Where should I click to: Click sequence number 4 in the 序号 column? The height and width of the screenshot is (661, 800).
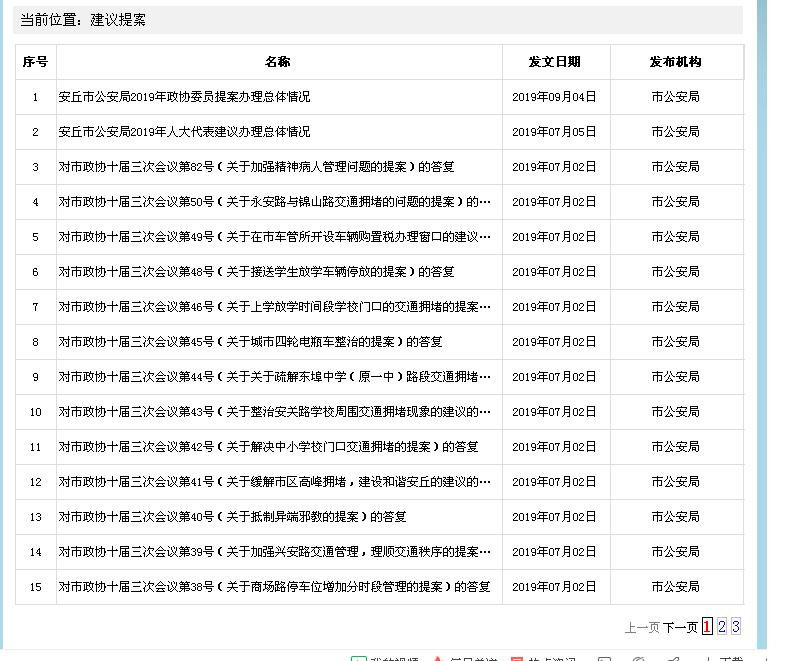coord(35,202)
